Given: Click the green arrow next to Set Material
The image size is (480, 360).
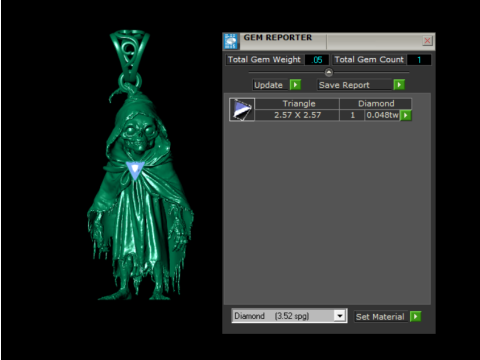Looking at the screenshot, I should 415,316.
